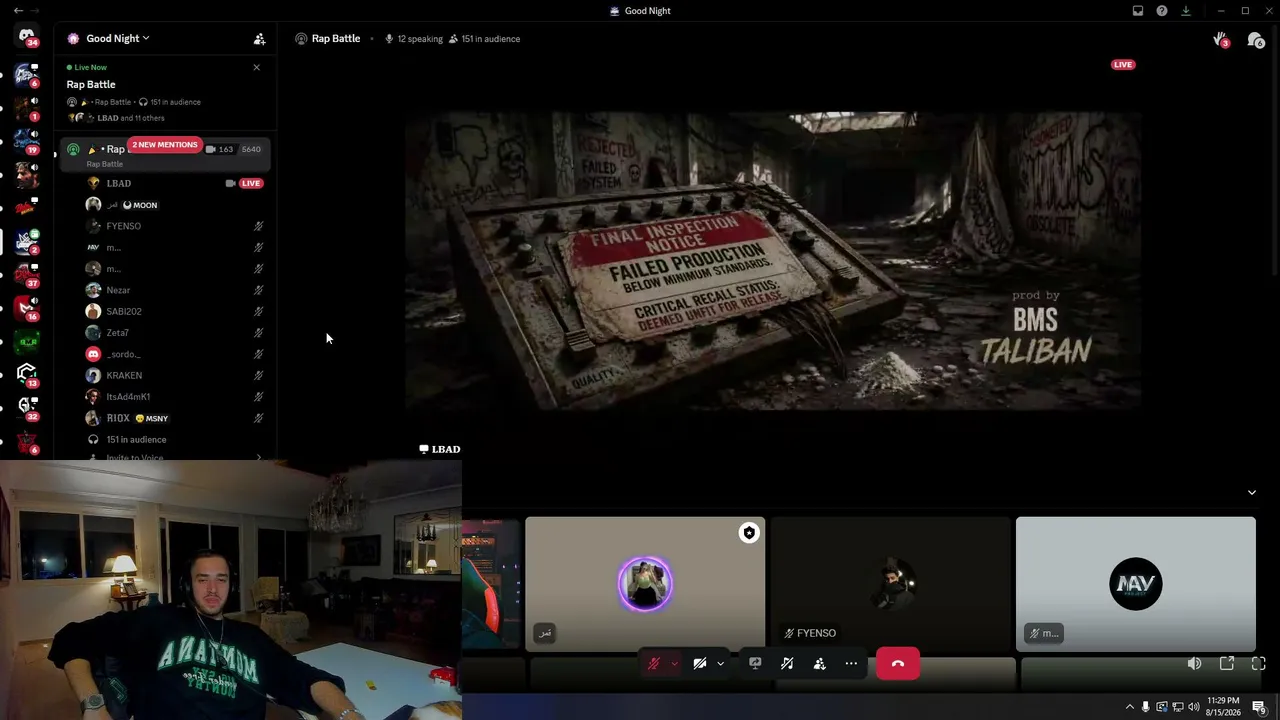Toggle camera on in call controls
The height and width of the screenshot is (720, 1280).
click(x=700, y=663)
